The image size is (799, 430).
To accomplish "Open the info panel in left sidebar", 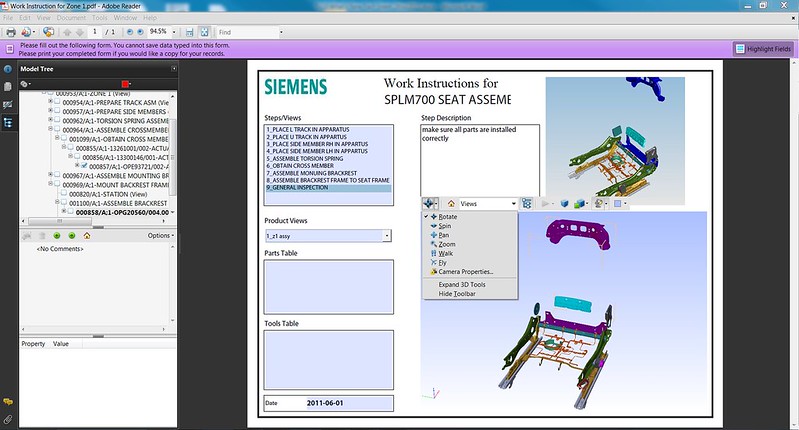I will [x=8, y=69].
